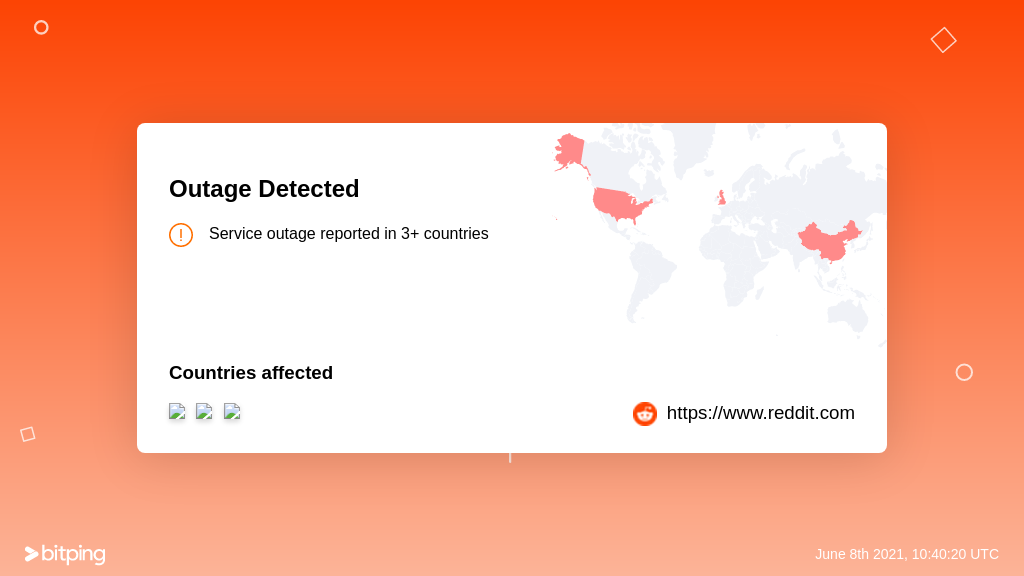Click Australia on the world map
This screenshot has height=576, width=1024.
click(848, 315)
